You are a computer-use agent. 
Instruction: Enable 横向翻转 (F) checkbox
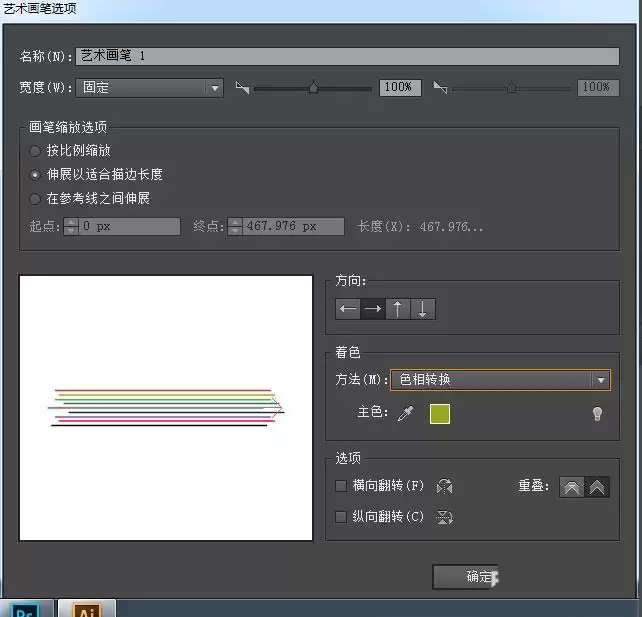click(x=341, y=486)
